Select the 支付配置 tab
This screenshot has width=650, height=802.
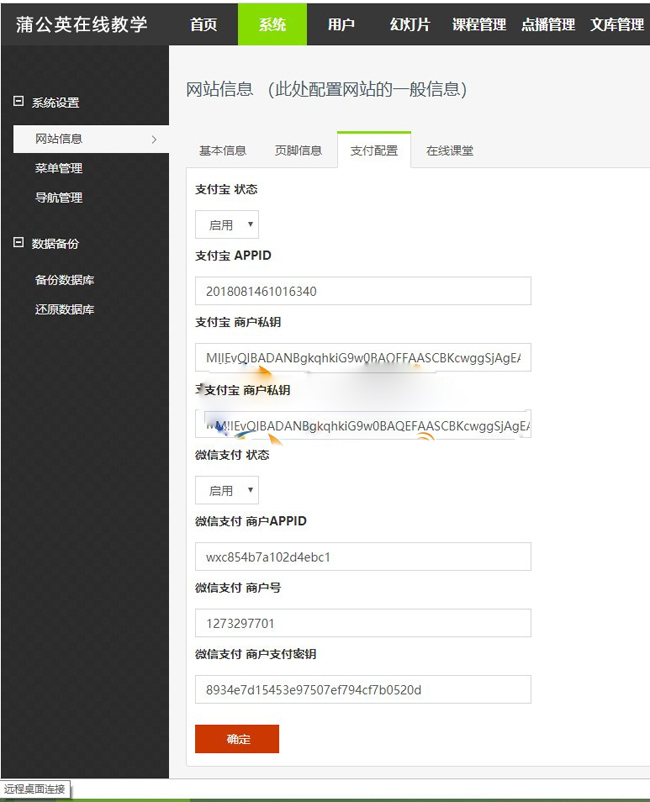click(373, 151)
